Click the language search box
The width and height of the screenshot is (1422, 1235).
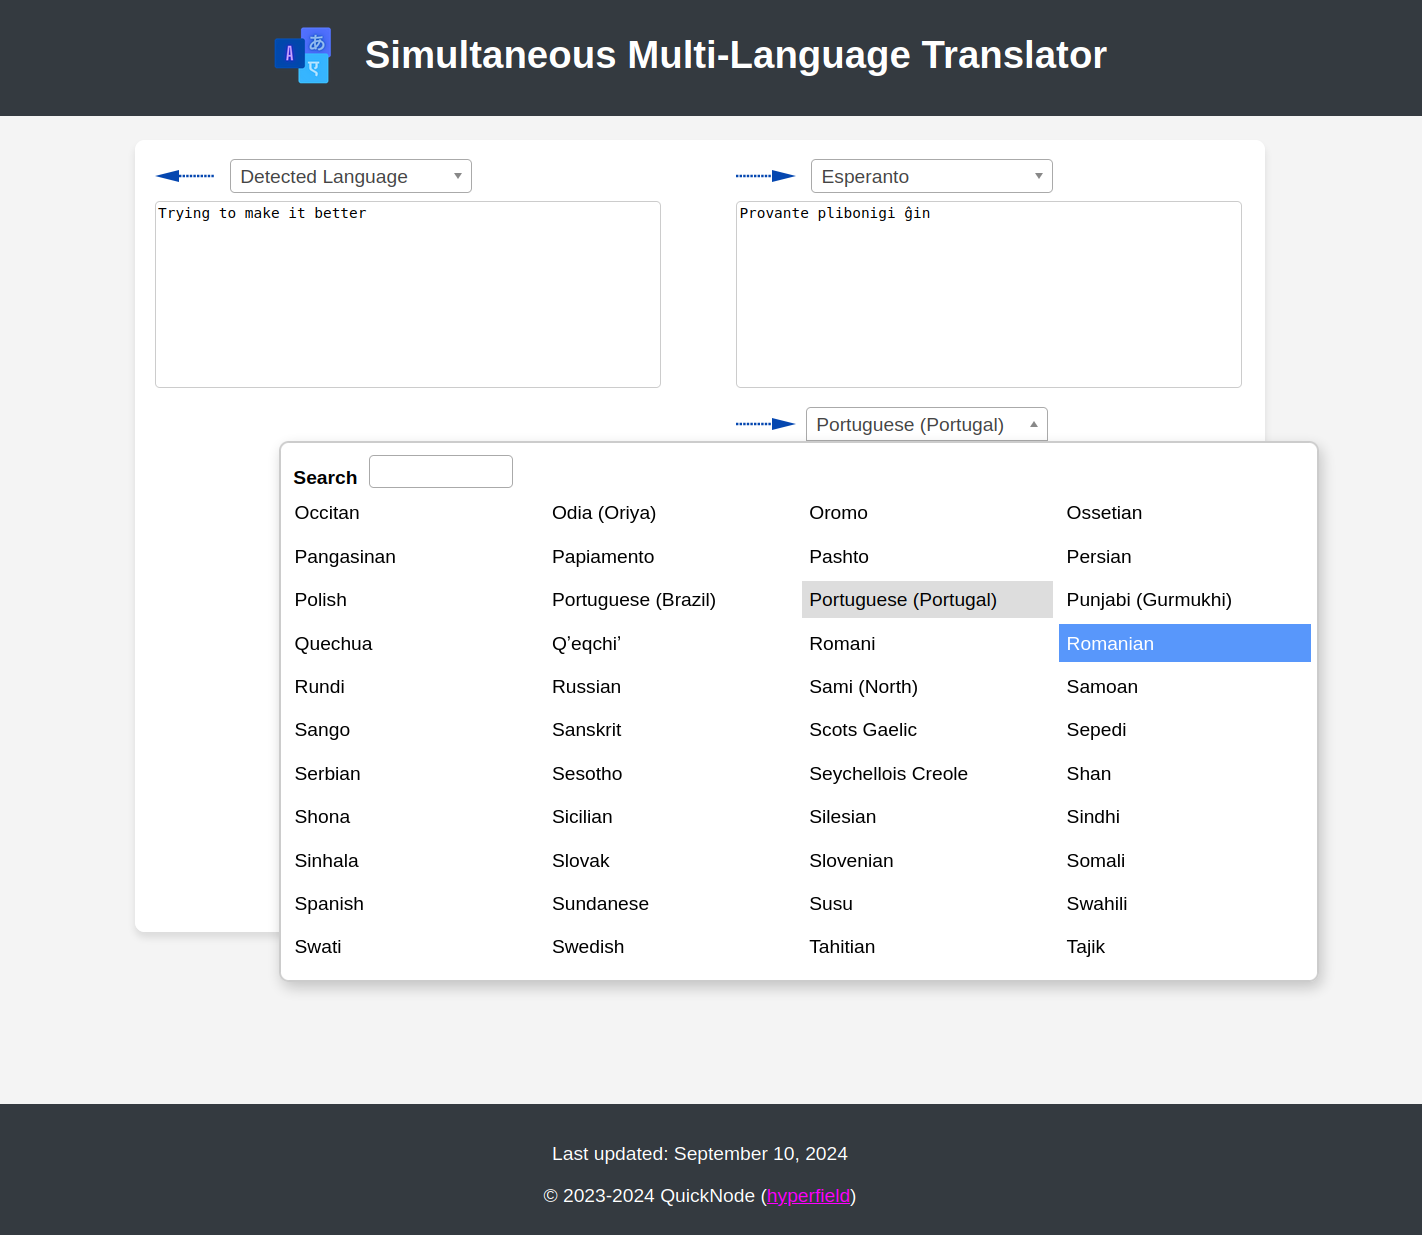440,471
